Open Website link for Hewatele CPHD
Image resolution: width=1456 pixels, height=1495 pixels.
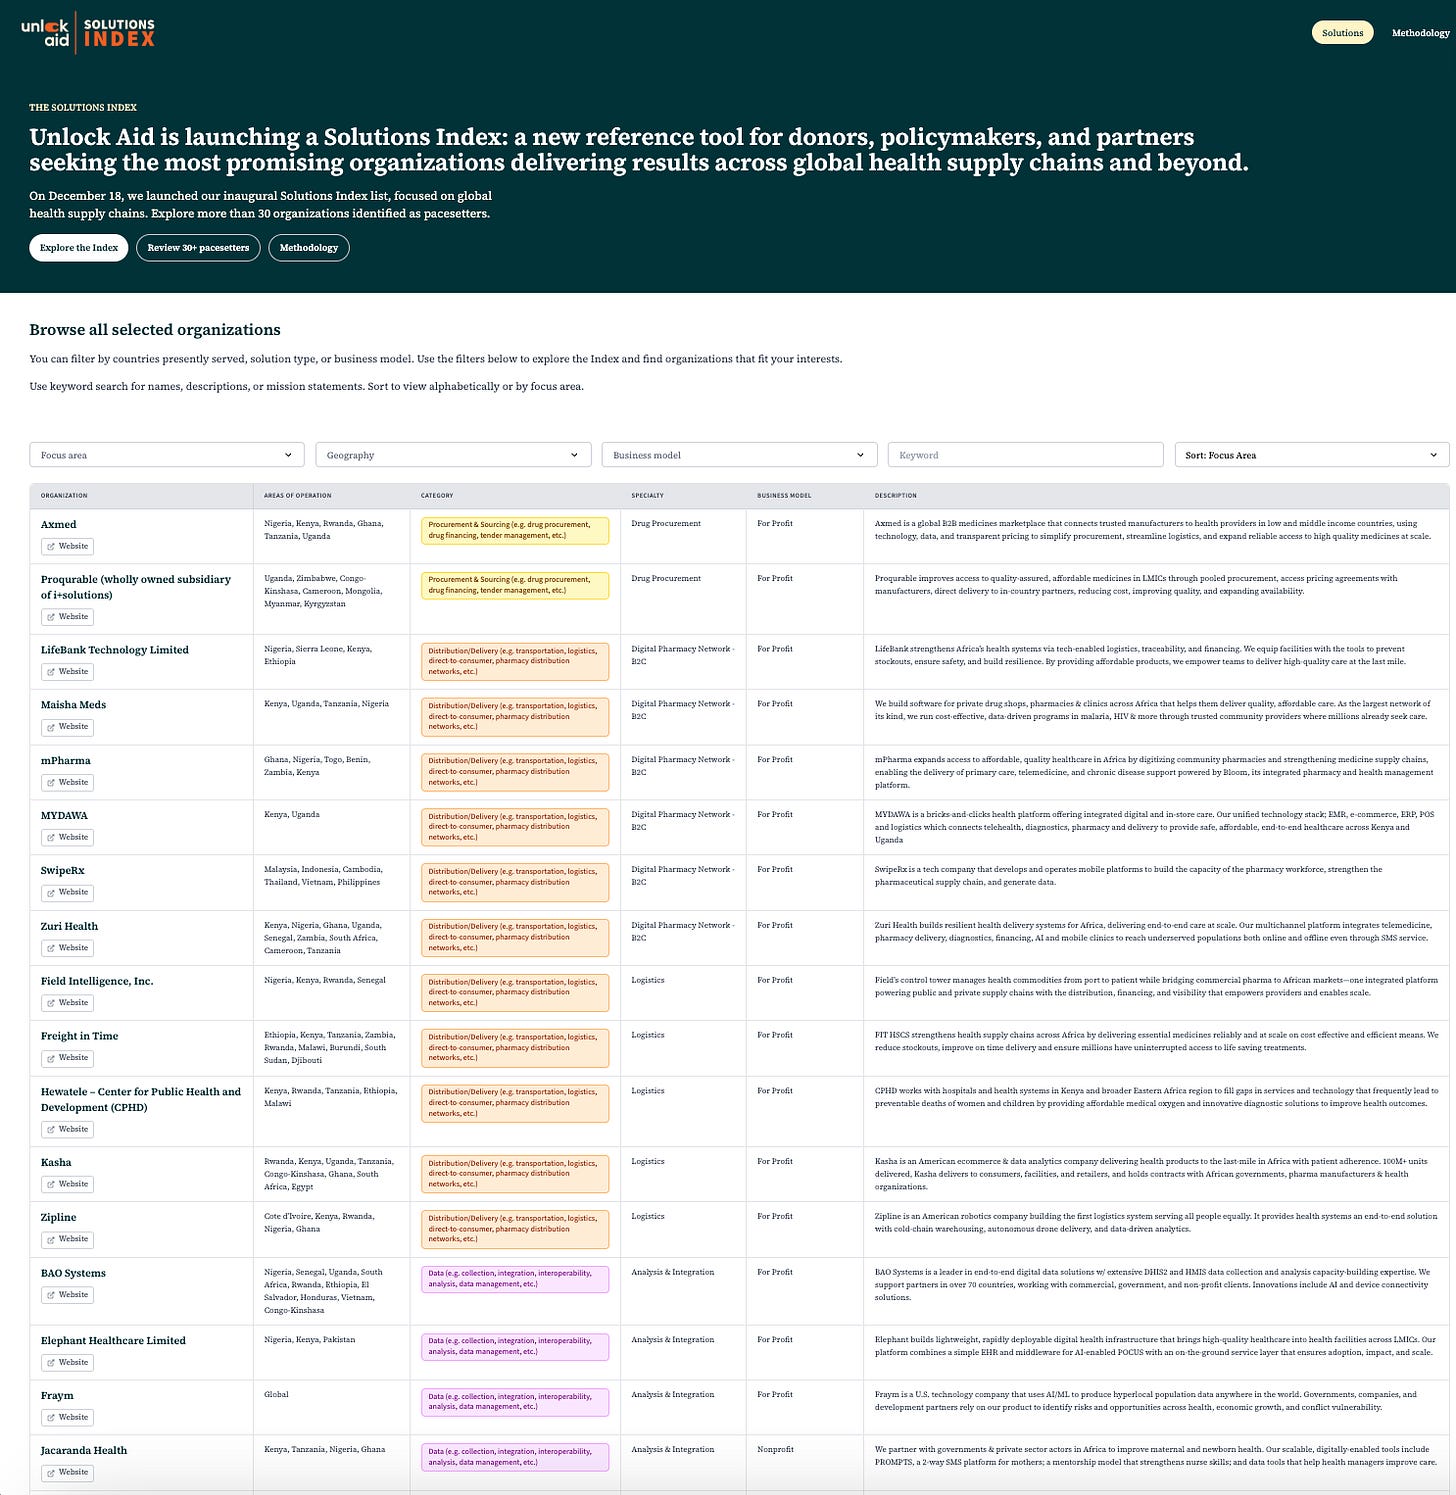click(x=67, y=1130)
